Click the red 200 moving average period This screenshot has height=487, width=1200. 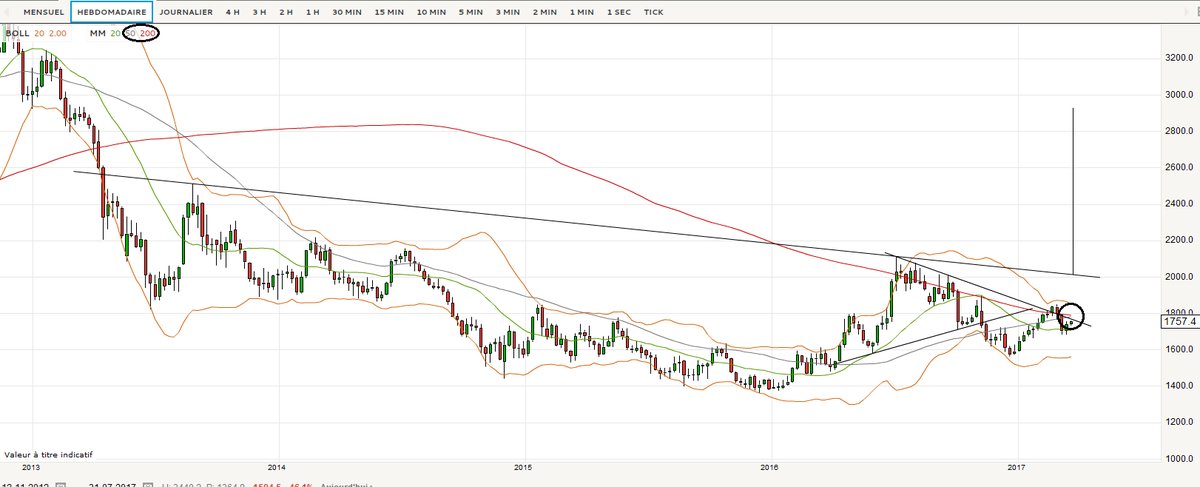click(148, 33)
